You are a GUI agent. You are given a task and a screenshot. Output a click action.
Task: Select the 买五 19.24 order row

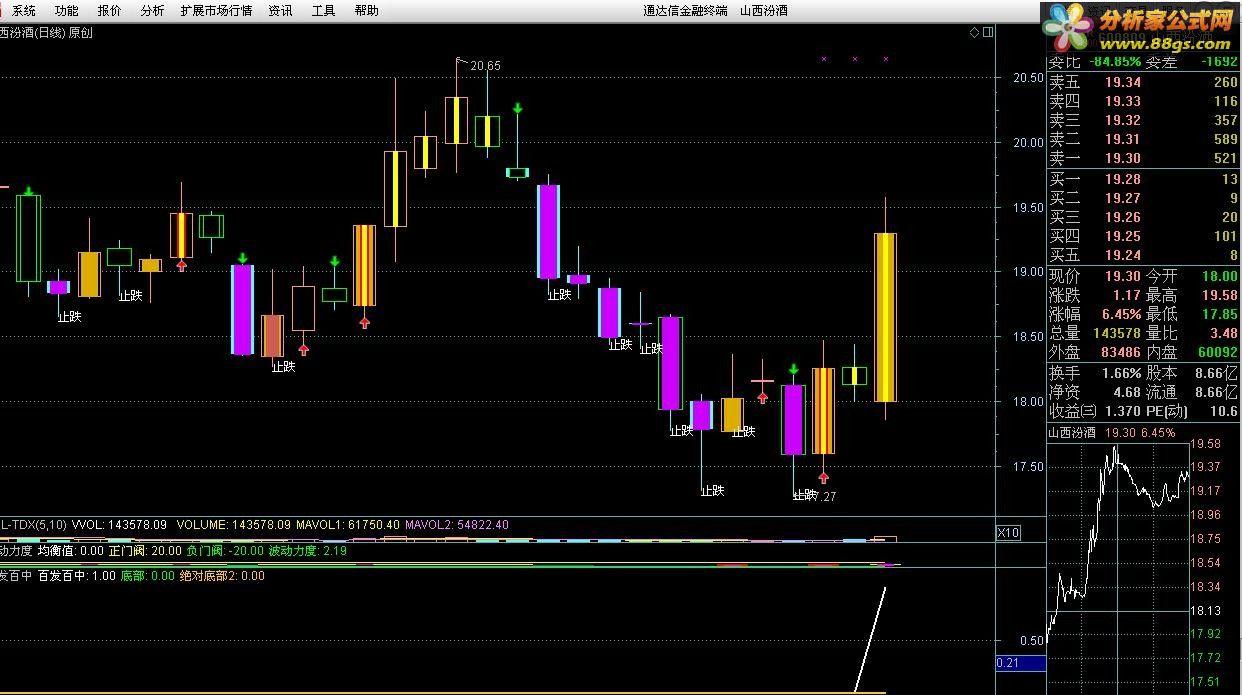click(x=1144, y=256)
